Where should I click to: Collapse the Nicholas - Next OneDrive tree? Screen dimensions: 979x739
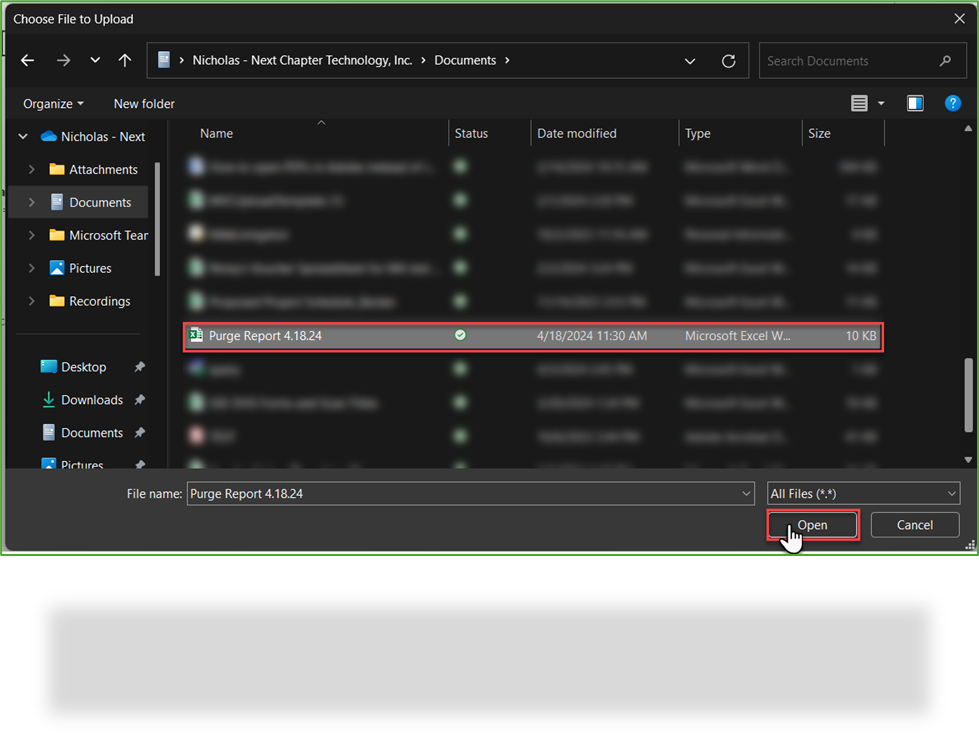tap(23, 136)
